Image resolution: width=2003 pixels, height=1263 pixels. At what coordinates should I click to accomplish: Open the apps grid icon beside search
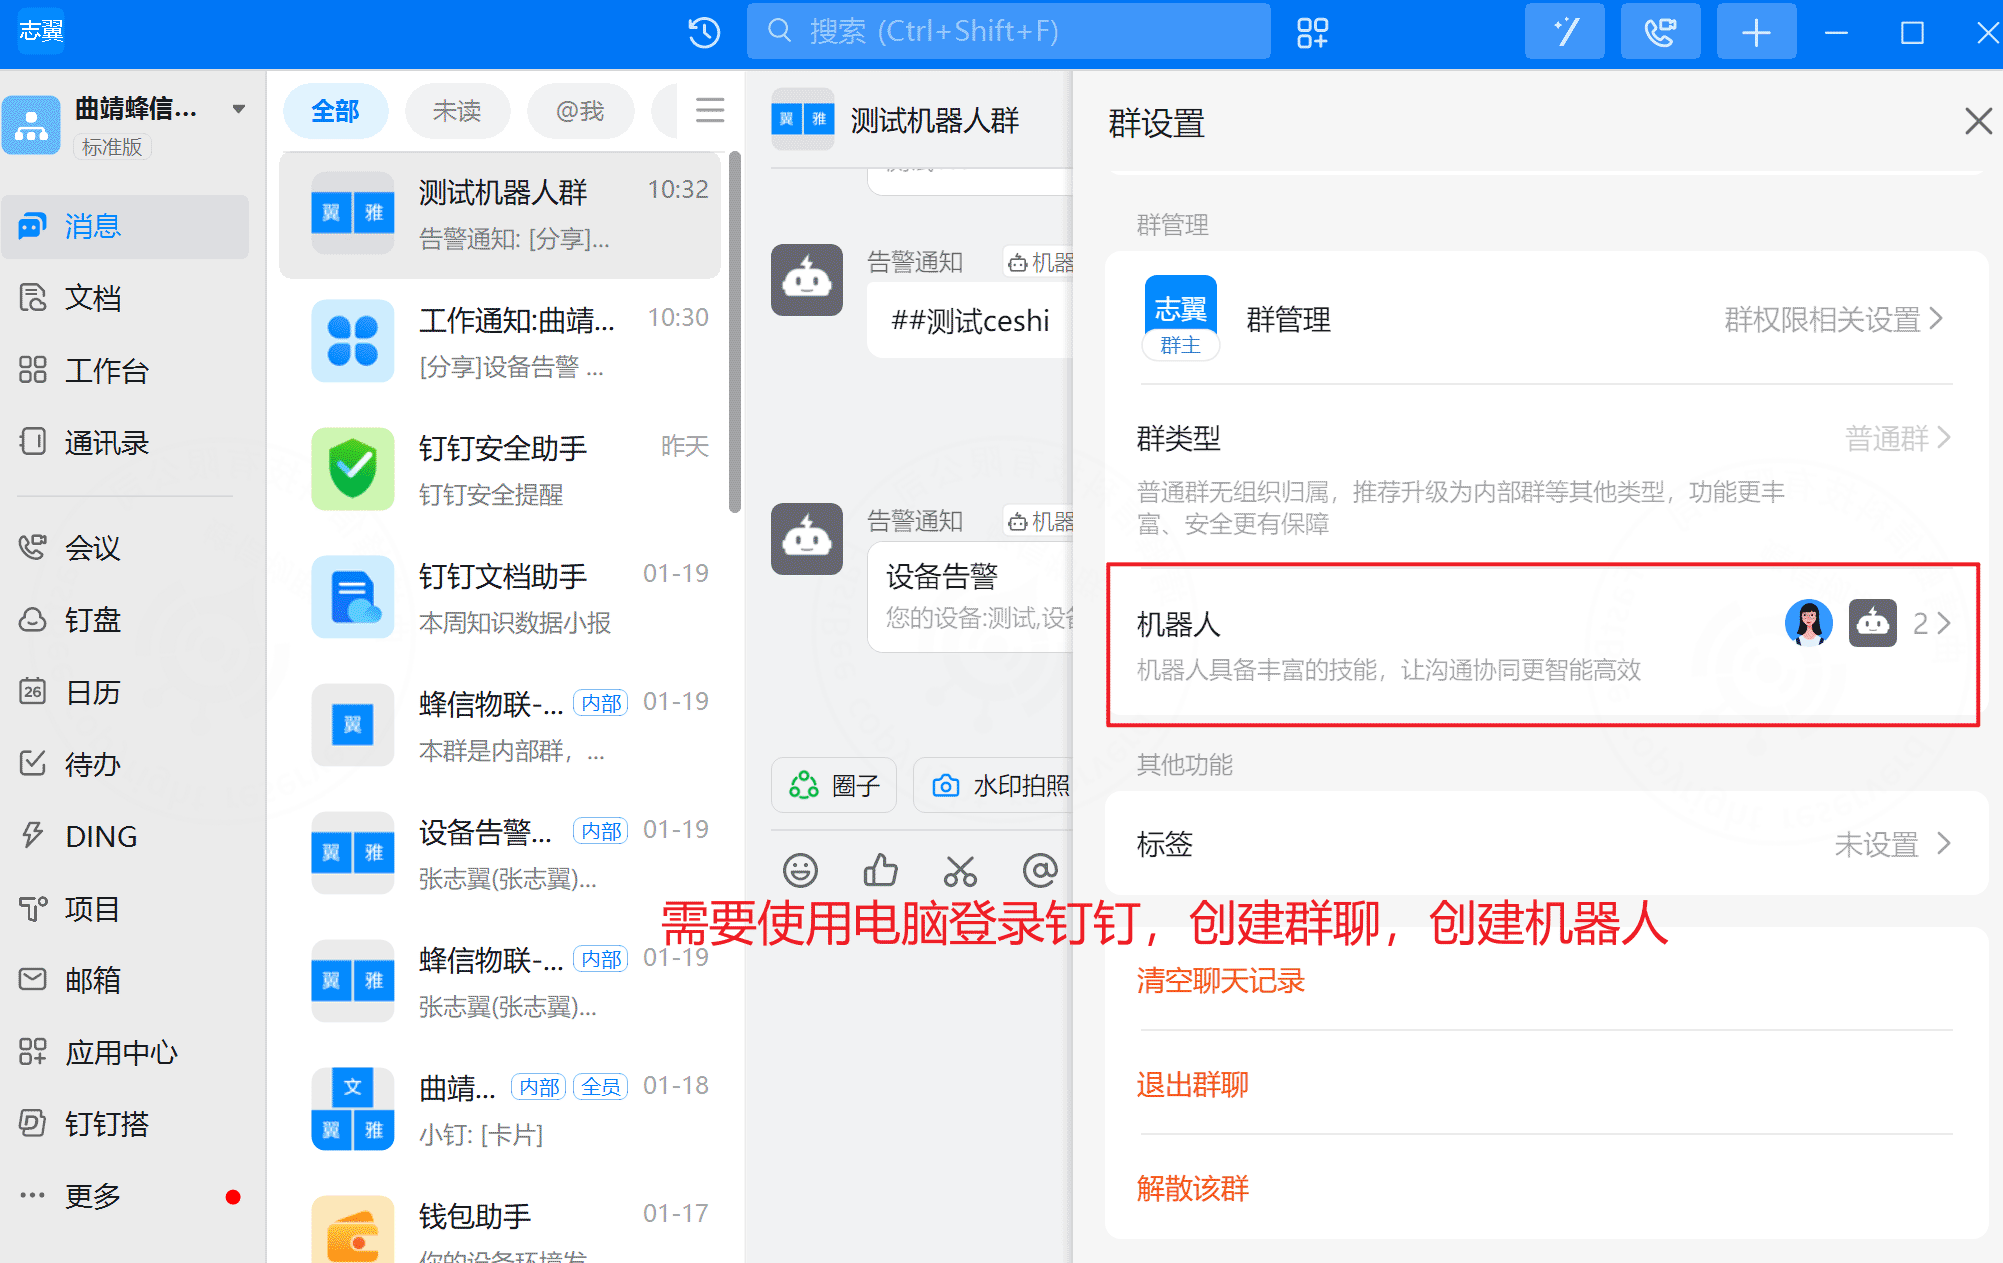click(x=1312, y=32)
